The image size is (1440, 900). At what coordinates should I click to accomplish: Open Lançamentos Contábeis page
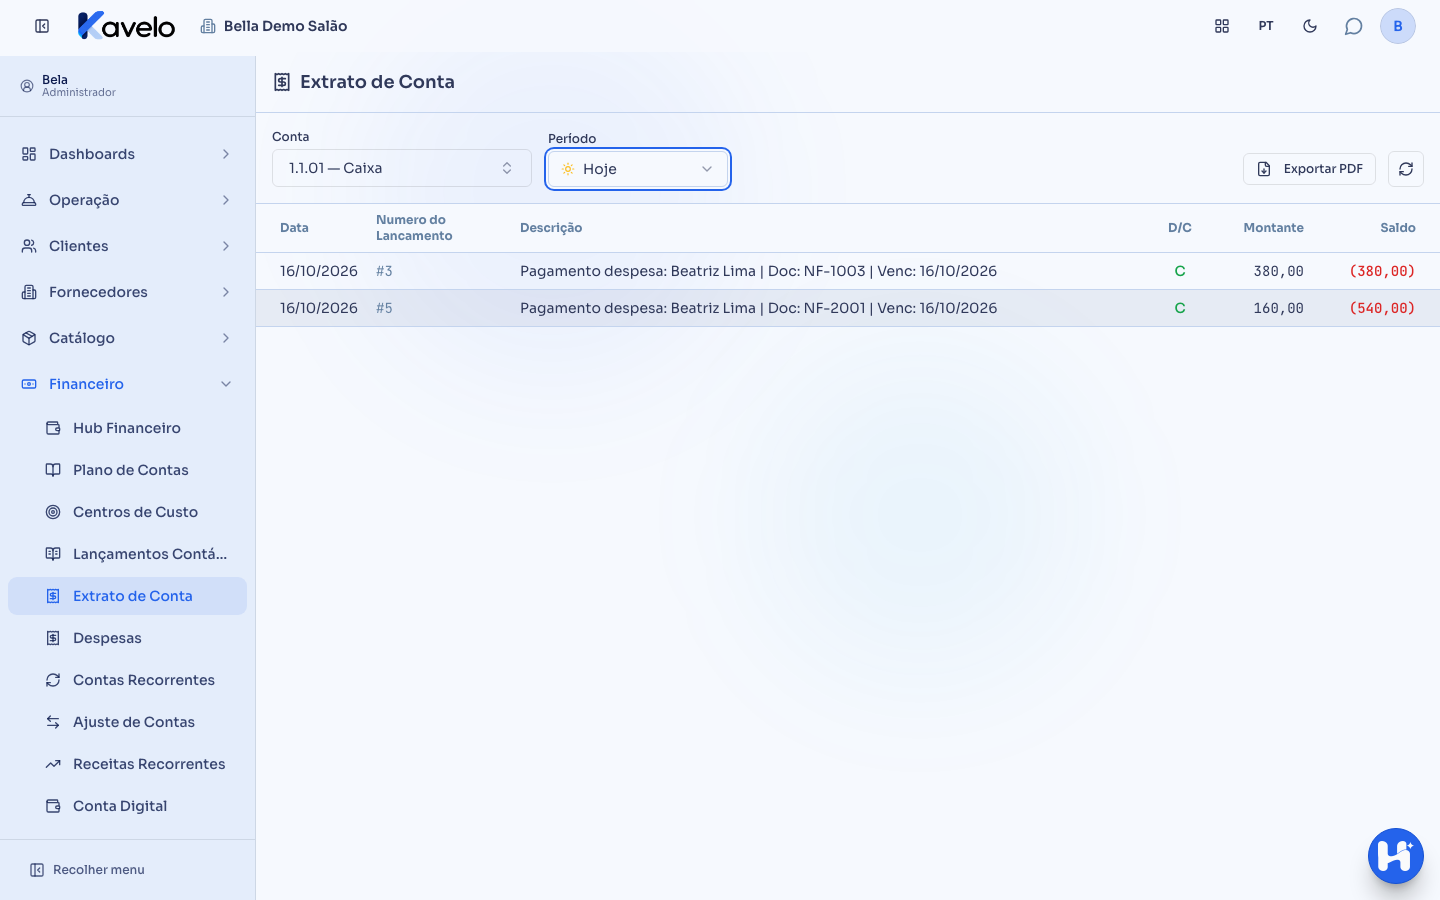[x=127, y=554]
